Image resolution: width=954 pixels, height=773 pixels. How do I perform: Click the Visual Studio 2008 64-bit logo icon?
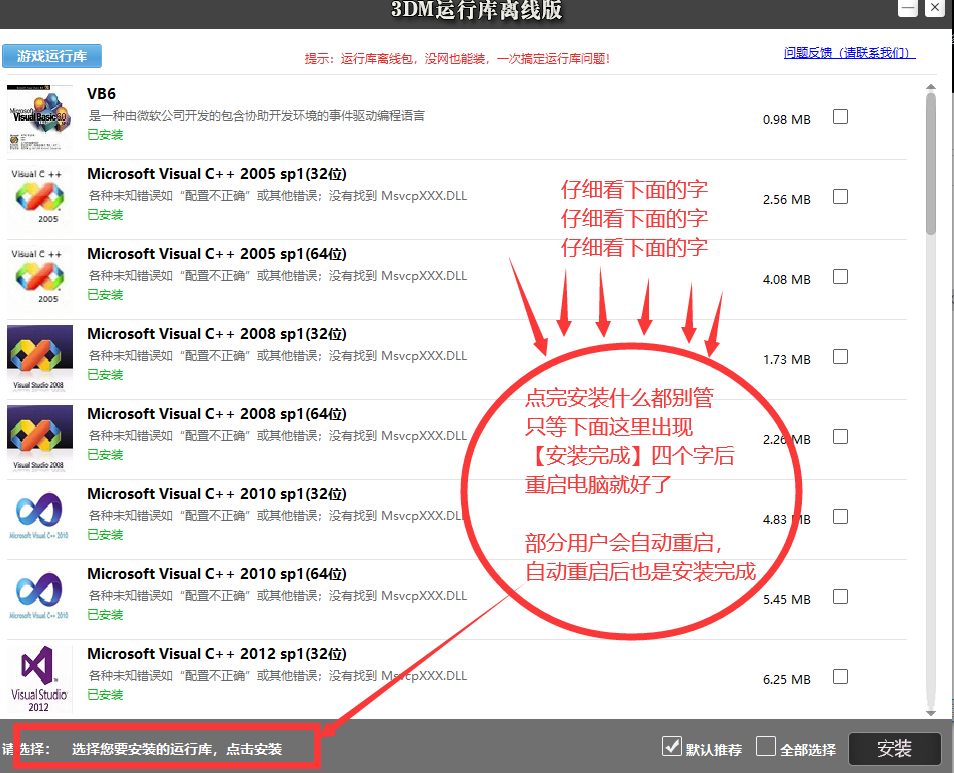coord(38,436)
